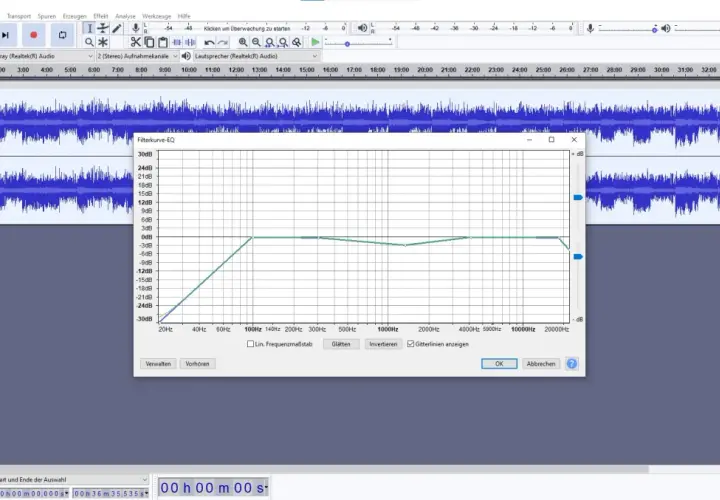Viewport: 720px width, 500px height.
Task: Open help with the blue question icon
Action: [572, 364]
